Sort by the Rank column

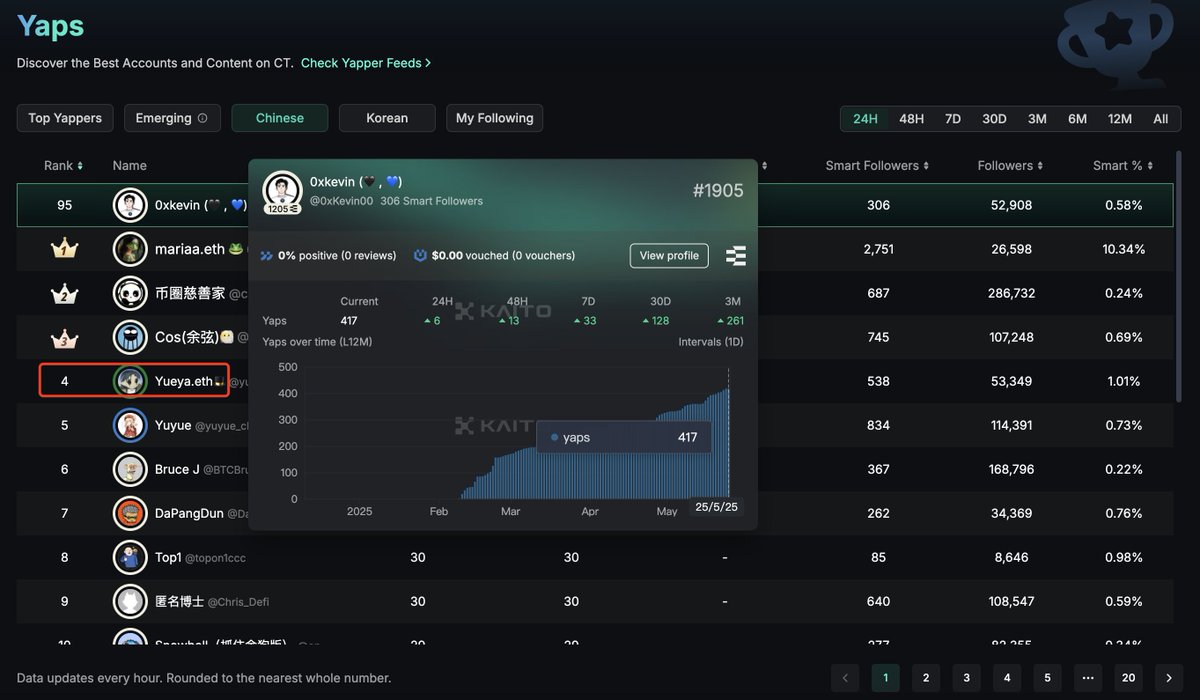click(x=64, y=165)
